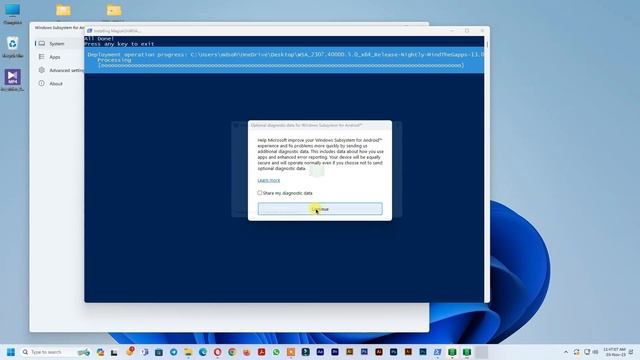The image size is (640, 360).
Task: Click the PowerShell window vertical scrollbar
Action: (487, 169)
